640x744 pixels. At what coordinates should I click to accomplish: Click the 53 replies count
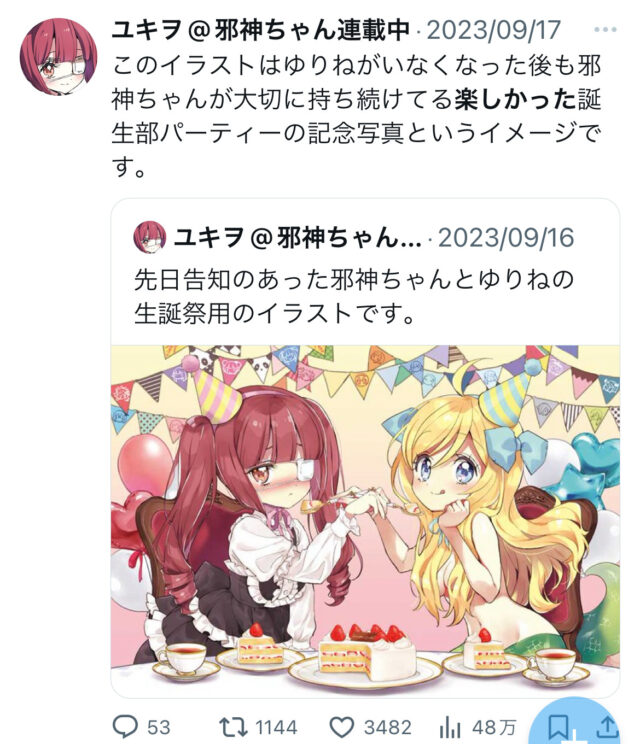pos(158,727)
